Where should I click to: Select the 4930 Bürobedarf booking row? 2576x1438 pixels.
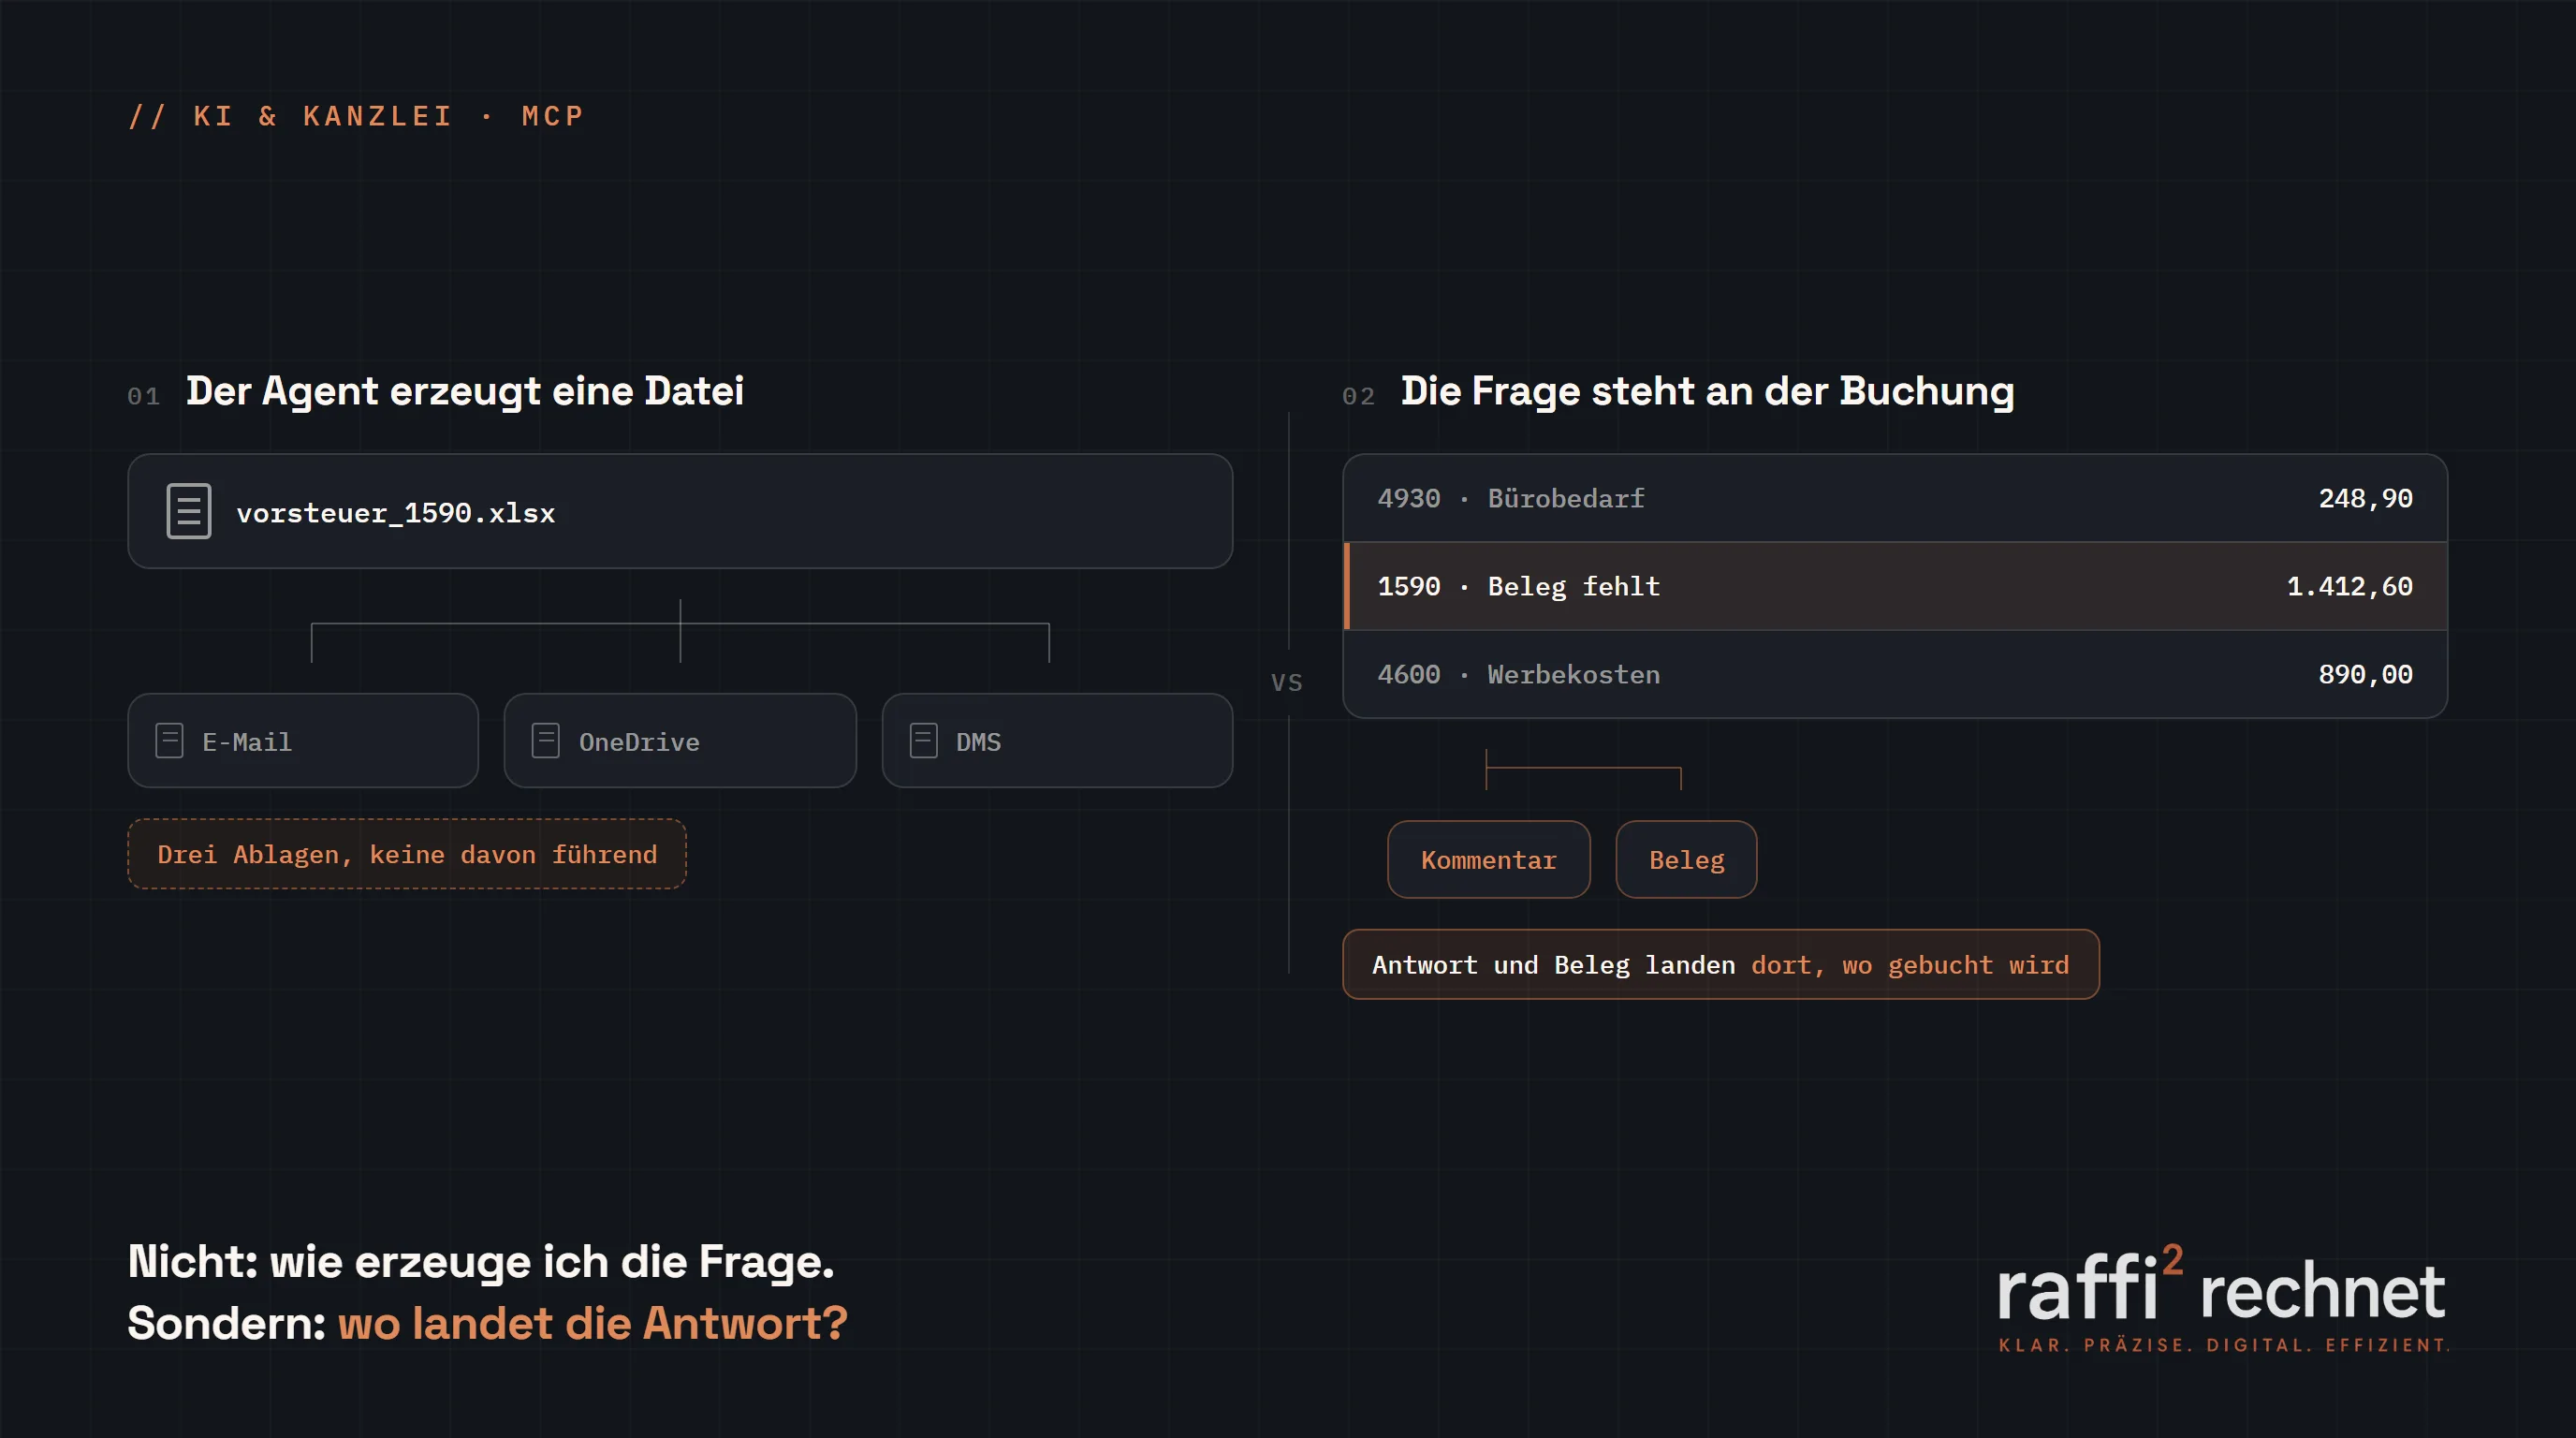click(1895, 498)
